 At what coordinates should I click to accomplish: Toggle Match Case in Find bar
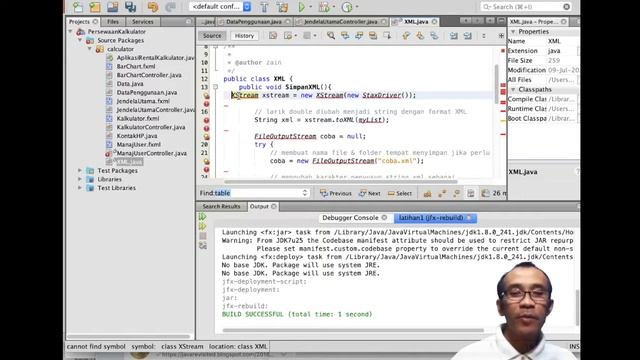pos(427,193)
